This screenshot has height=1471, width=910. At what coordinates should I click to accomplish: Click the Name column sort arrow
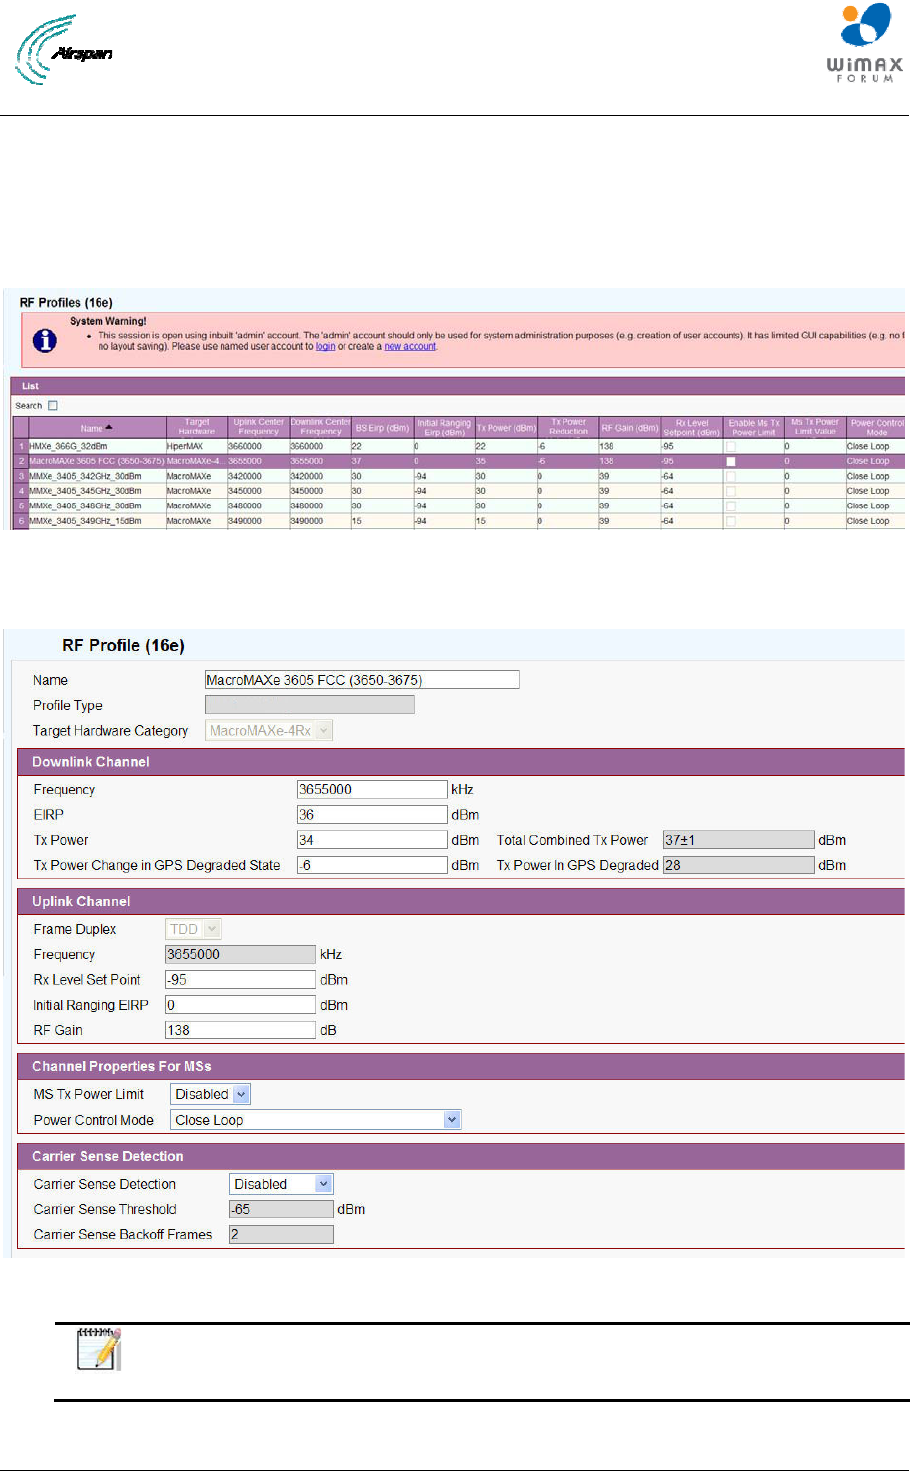(x=109, y=428)
